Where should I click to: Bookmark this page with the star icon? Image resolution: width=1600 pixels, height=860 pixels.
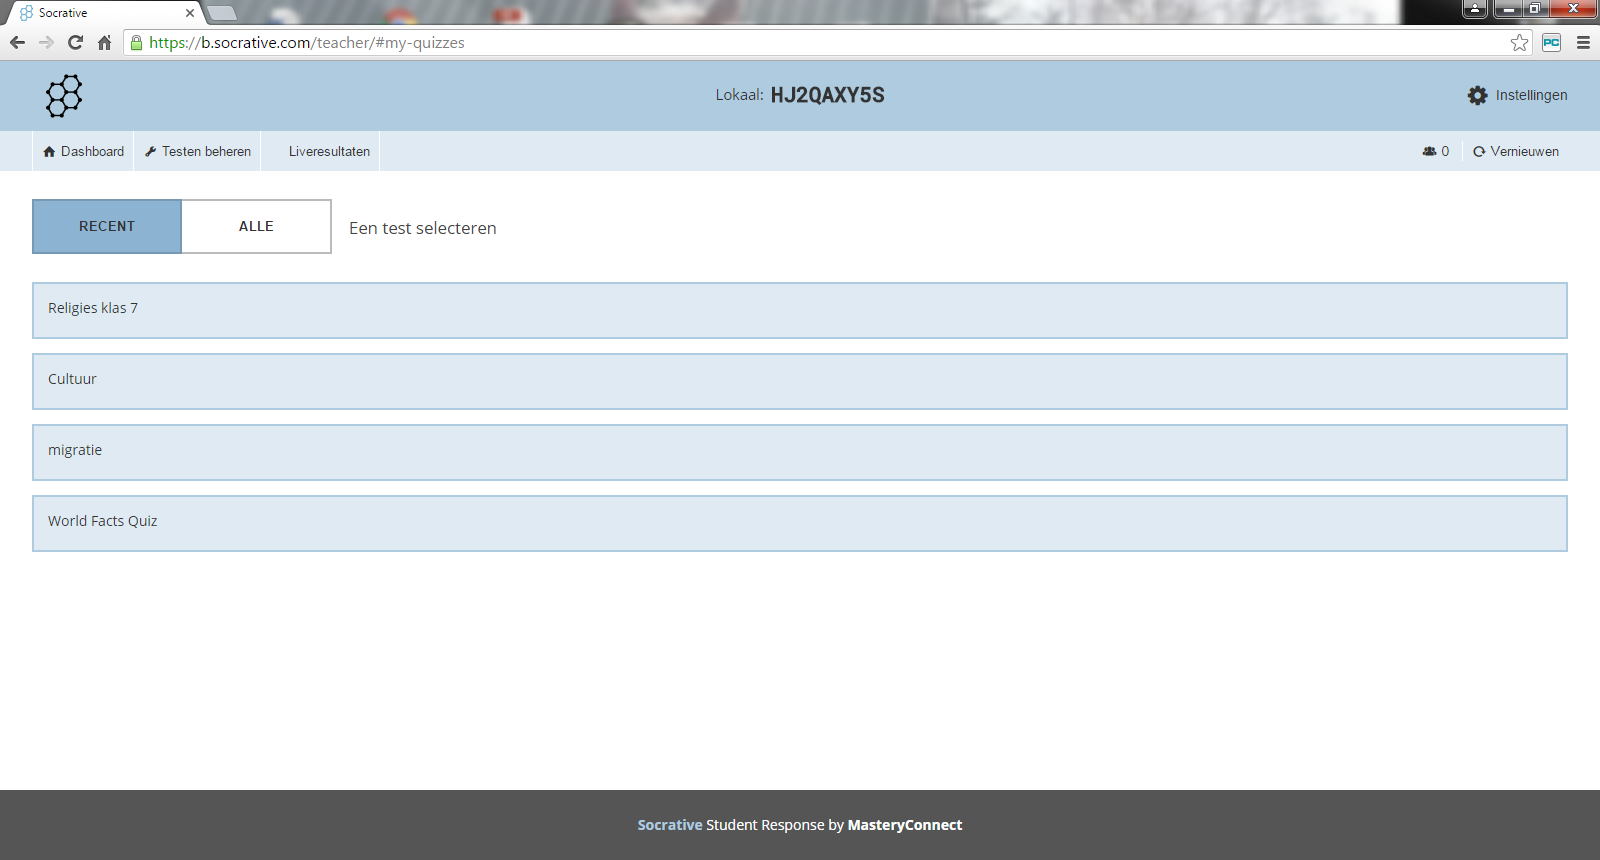(x=1519, y=43)
